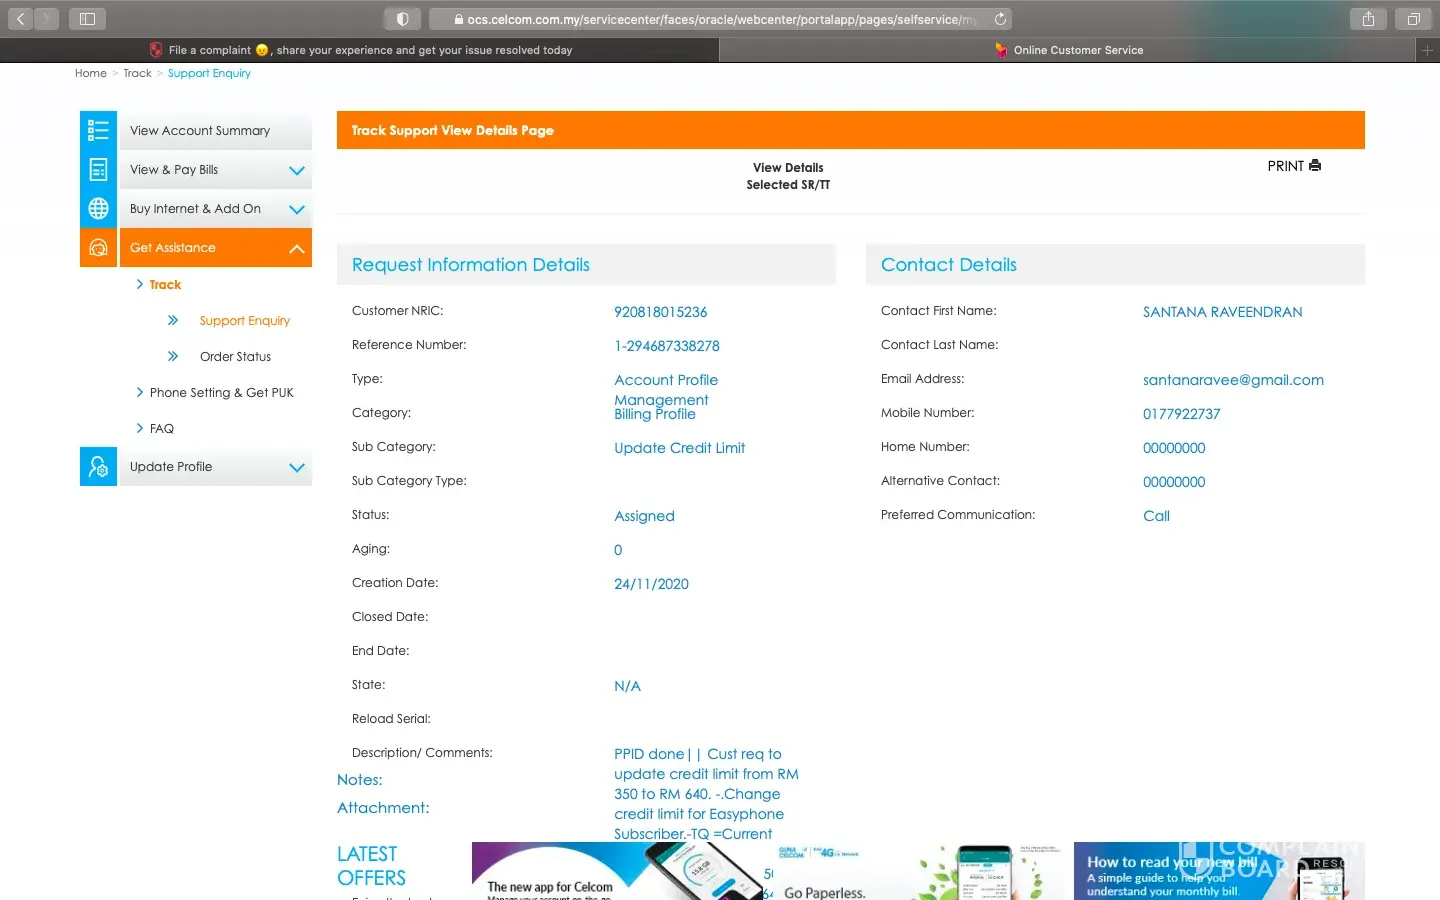Click the Update Profile user icon
Viewport: 1440px width, 900px height.
click(98, 467)
